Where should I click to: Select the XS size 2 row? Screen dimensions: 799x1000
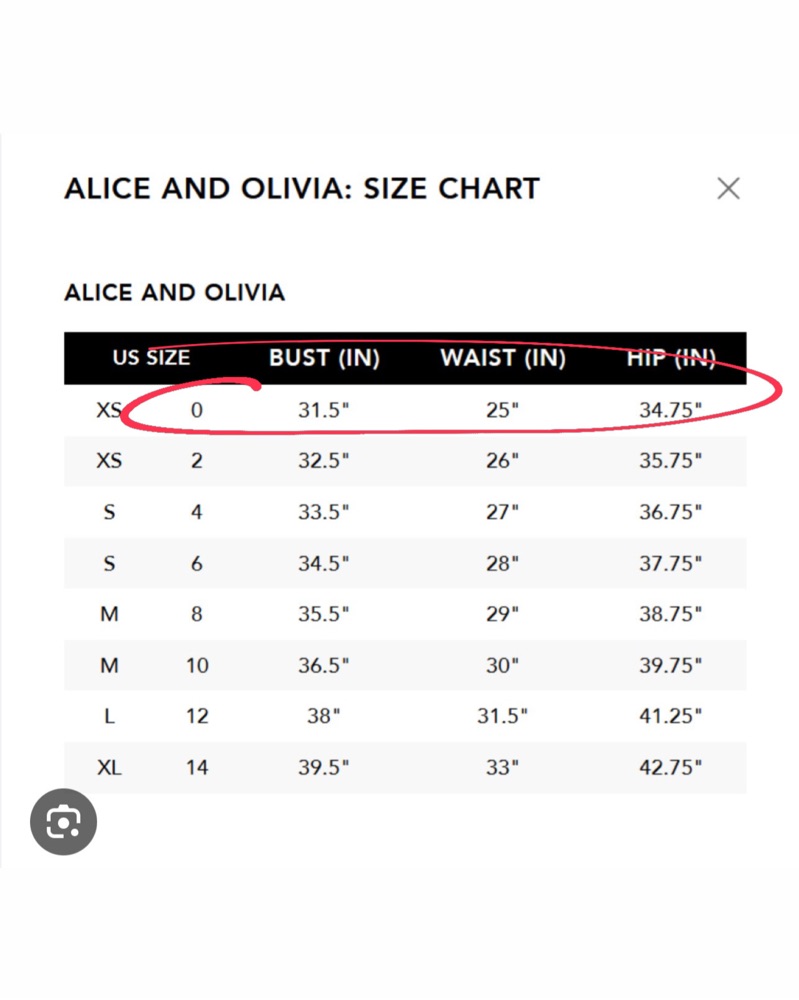(405, 460)
